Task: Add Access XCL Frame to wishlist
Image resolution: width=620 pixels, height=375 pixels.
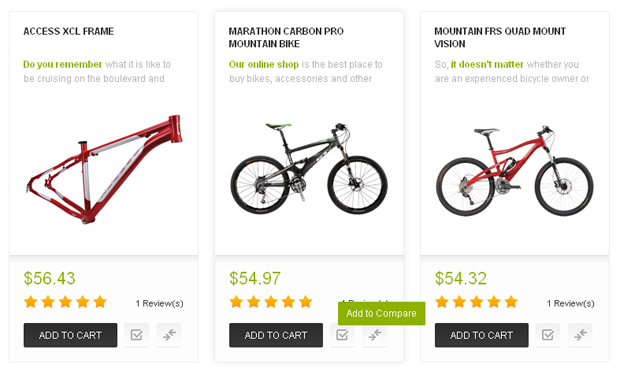Action: point(136,335)
